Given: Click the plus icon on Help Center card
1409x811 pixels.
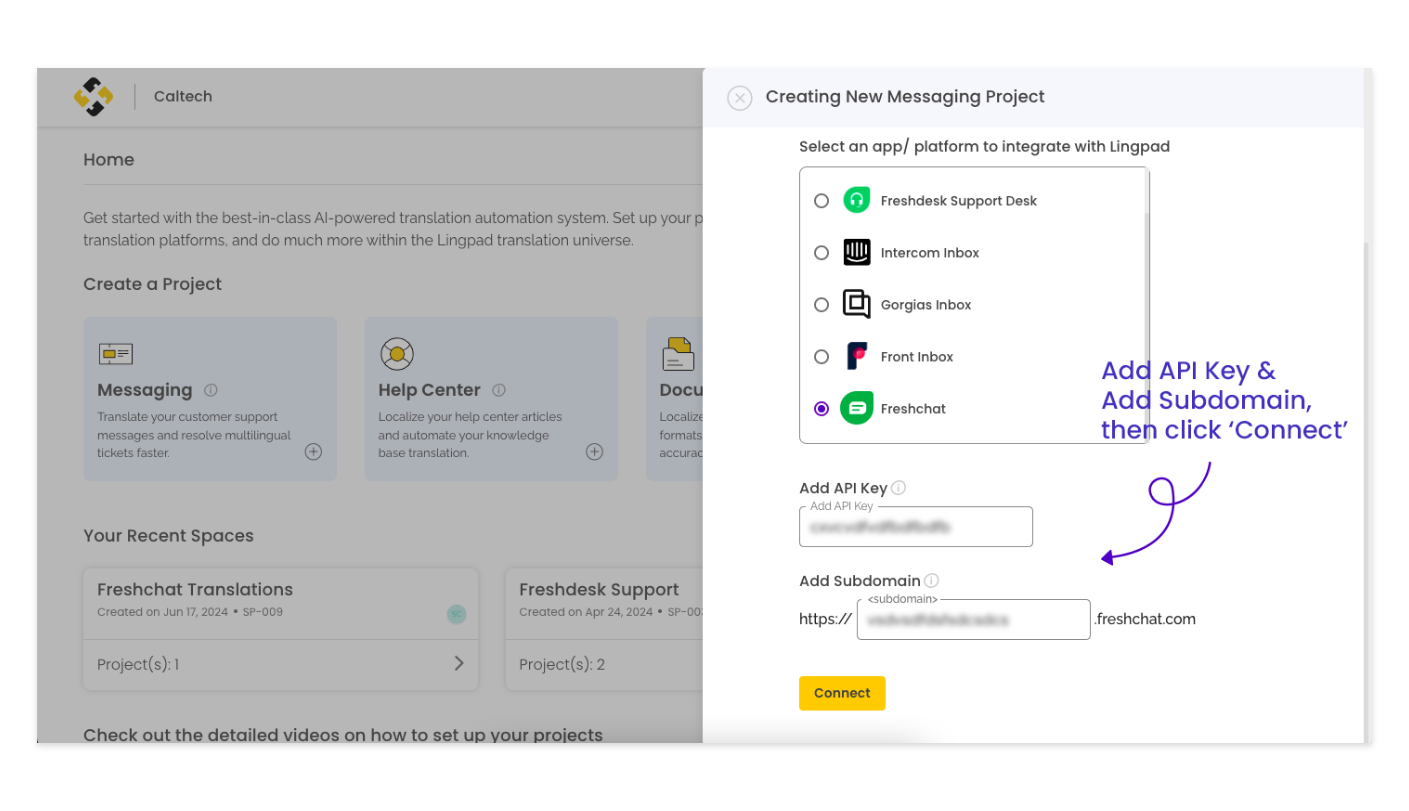Looking at the screenshot, I should tap(594, 452).
